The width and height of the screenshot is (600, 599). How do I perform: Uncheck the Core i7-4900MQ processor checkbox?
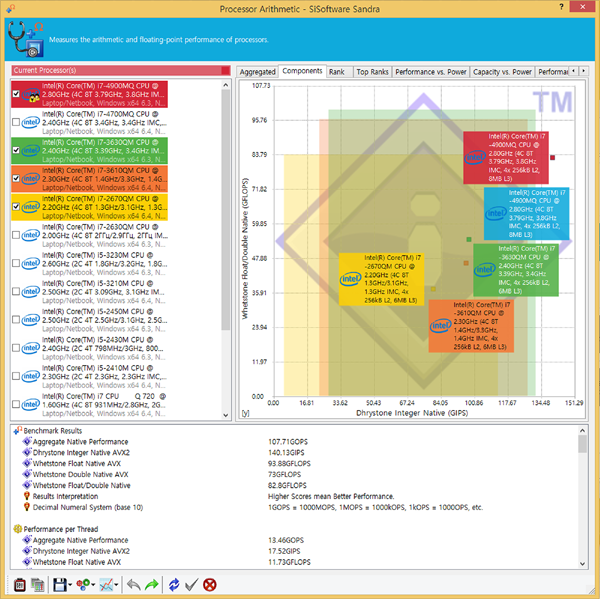16,94
